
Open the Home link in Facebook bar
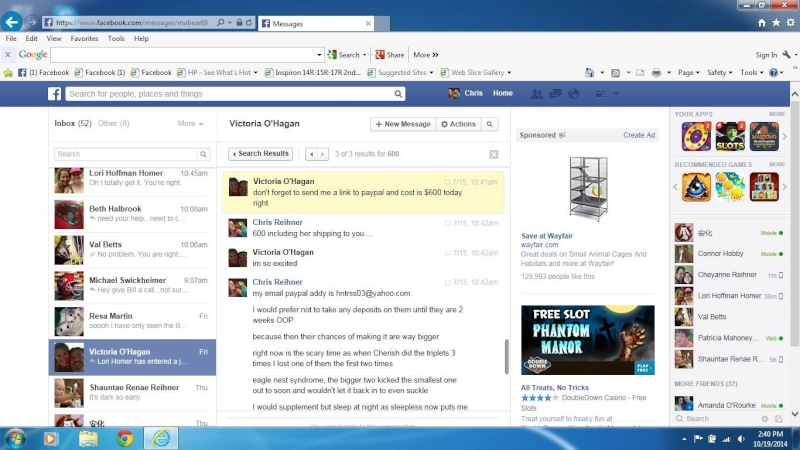pyautogui.click(x=503, y=93)
